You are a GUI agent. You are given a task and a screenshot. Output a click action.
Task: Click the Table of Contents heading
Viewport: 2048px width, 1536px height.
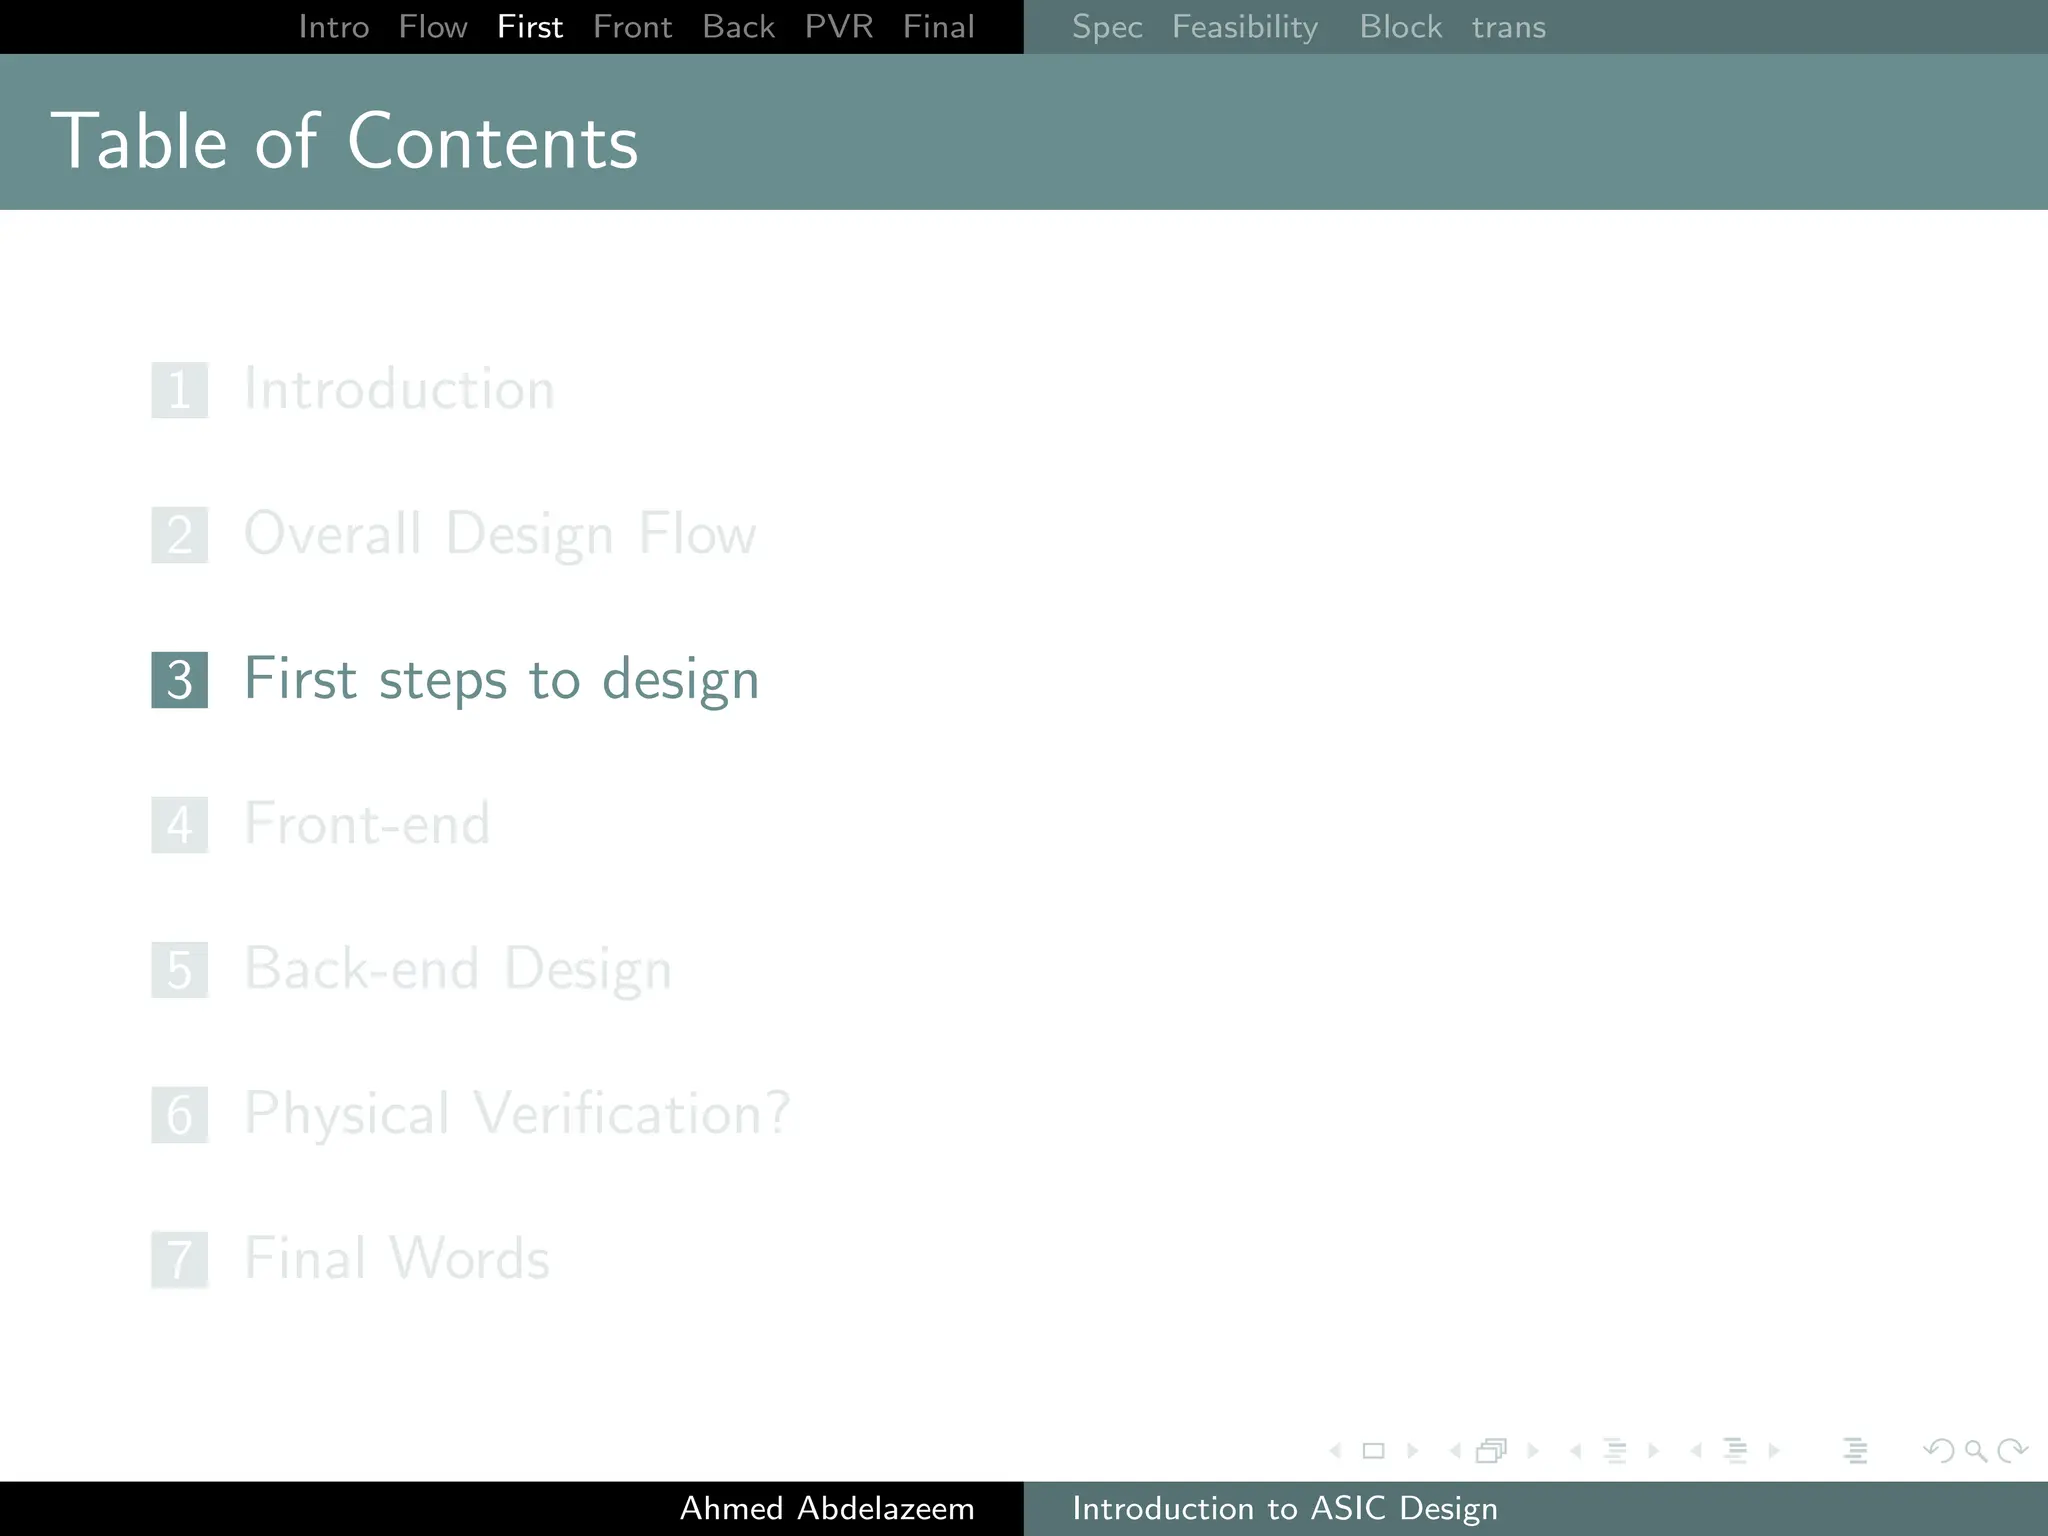[344, 141]
